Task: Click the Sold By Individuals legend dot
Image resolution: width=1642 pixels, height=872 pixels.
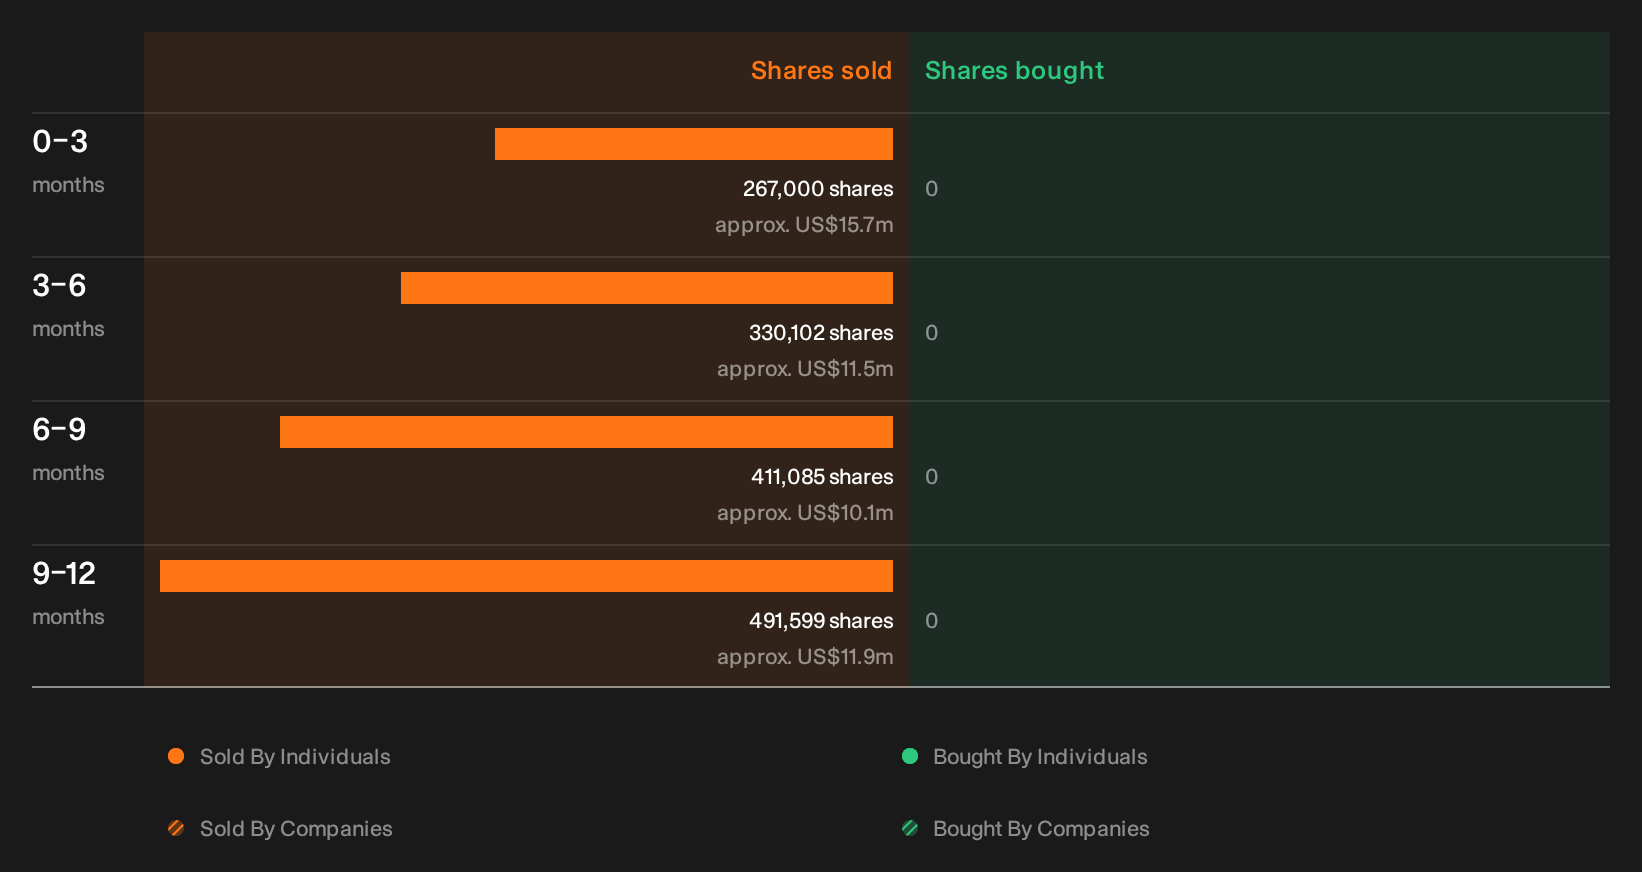Action: click(176, 756)
